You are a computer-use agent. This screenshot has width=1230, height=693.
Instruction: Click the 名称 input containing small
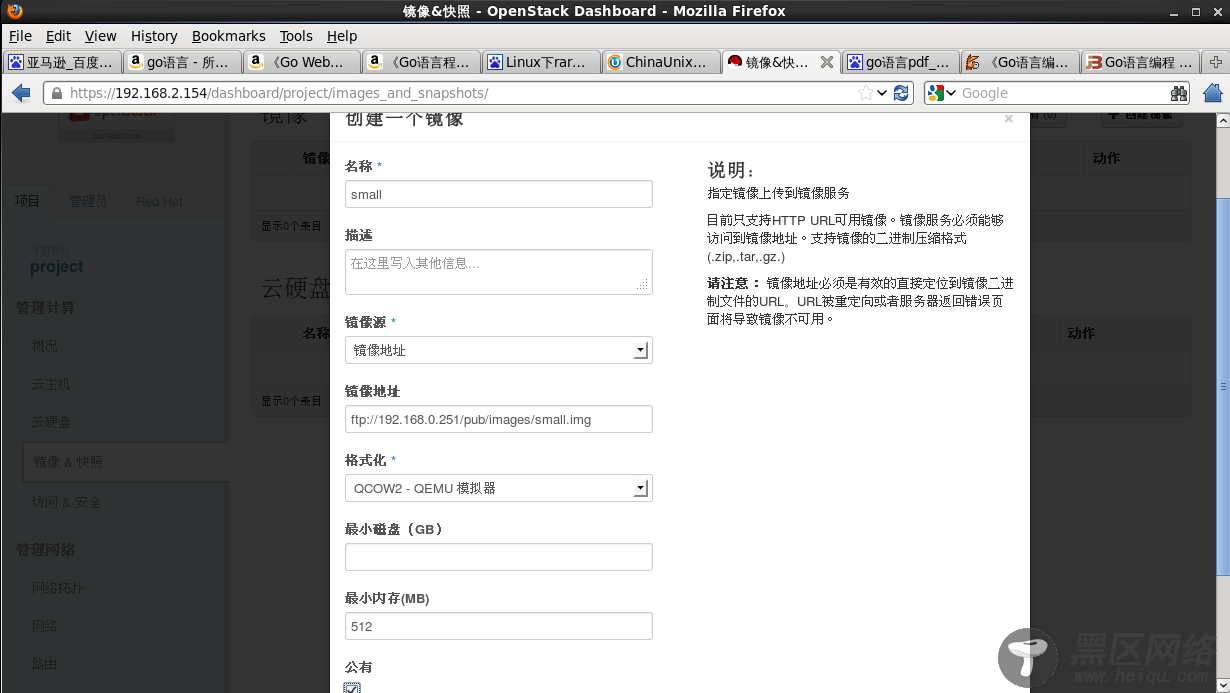tap(499, 194)
